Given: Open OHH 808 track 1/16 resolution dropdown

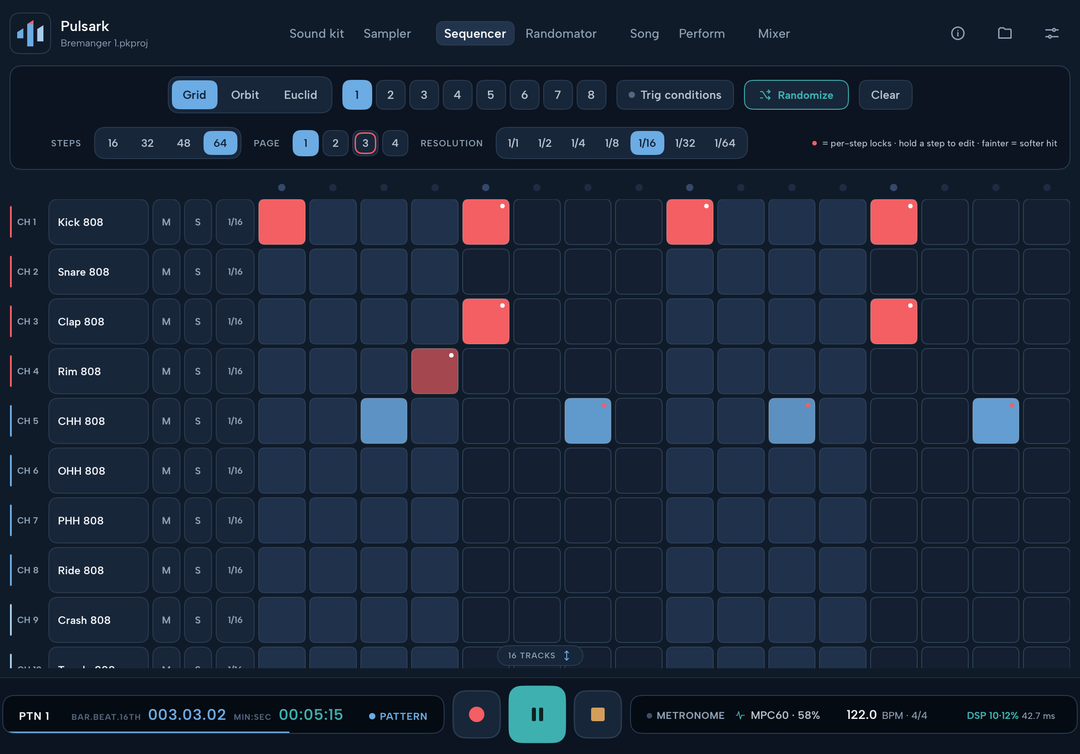Looking at the screenshot, I should click(235, 471).
